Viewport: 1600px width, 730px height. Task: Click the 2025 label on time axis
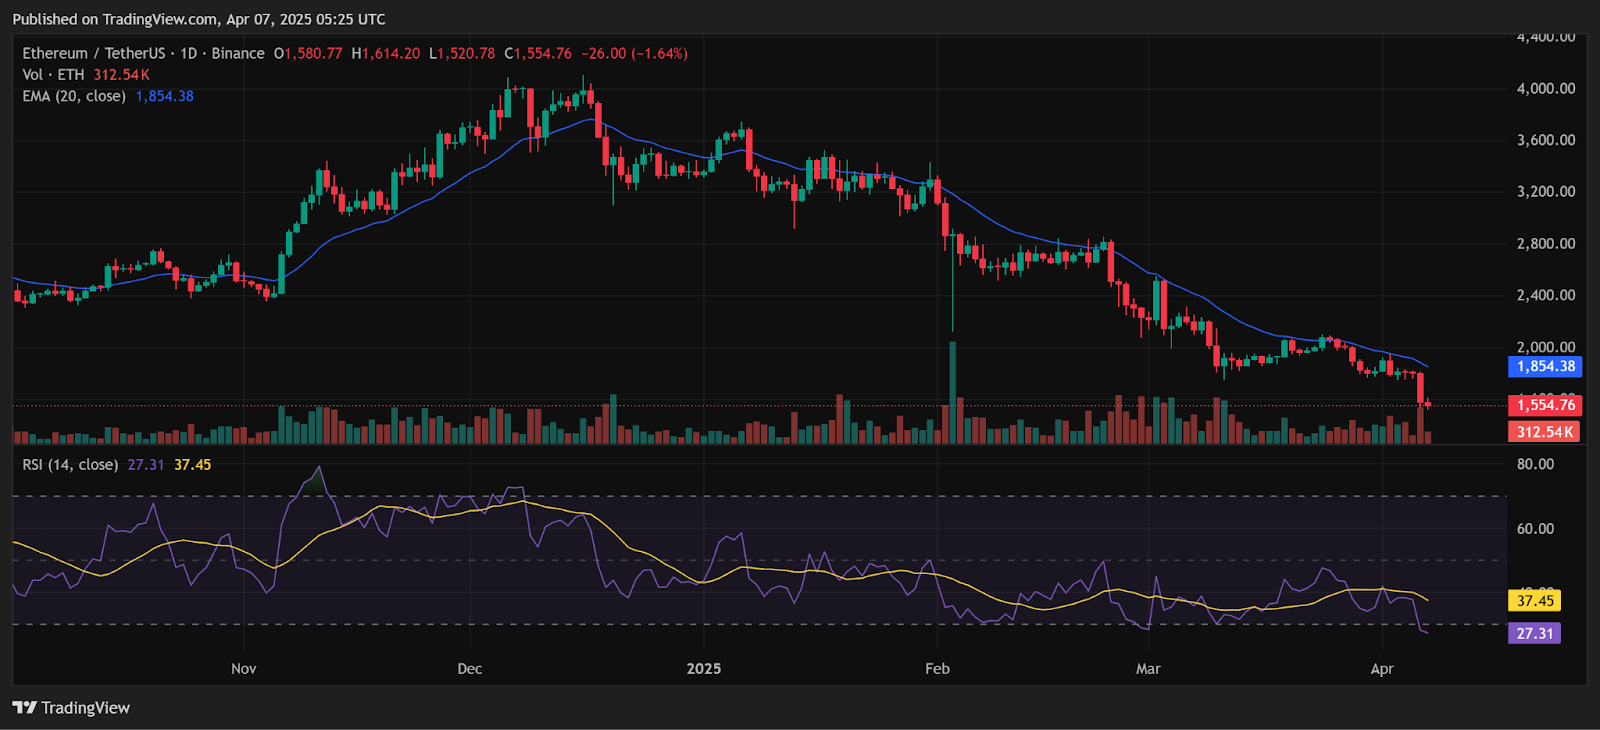pyautogui.click(x=704, y=669)
